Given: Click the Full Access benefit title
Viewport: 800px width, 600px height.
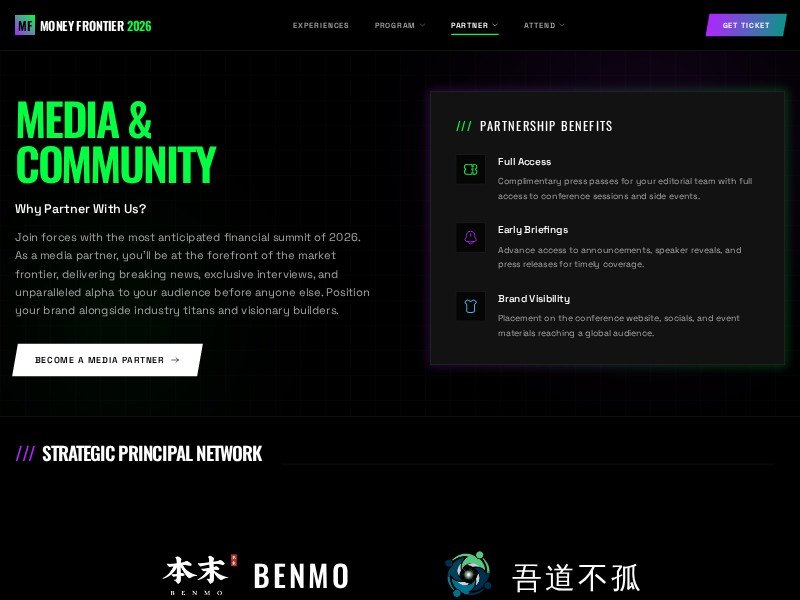Looking at the screenshot, I should coord(524,162).
